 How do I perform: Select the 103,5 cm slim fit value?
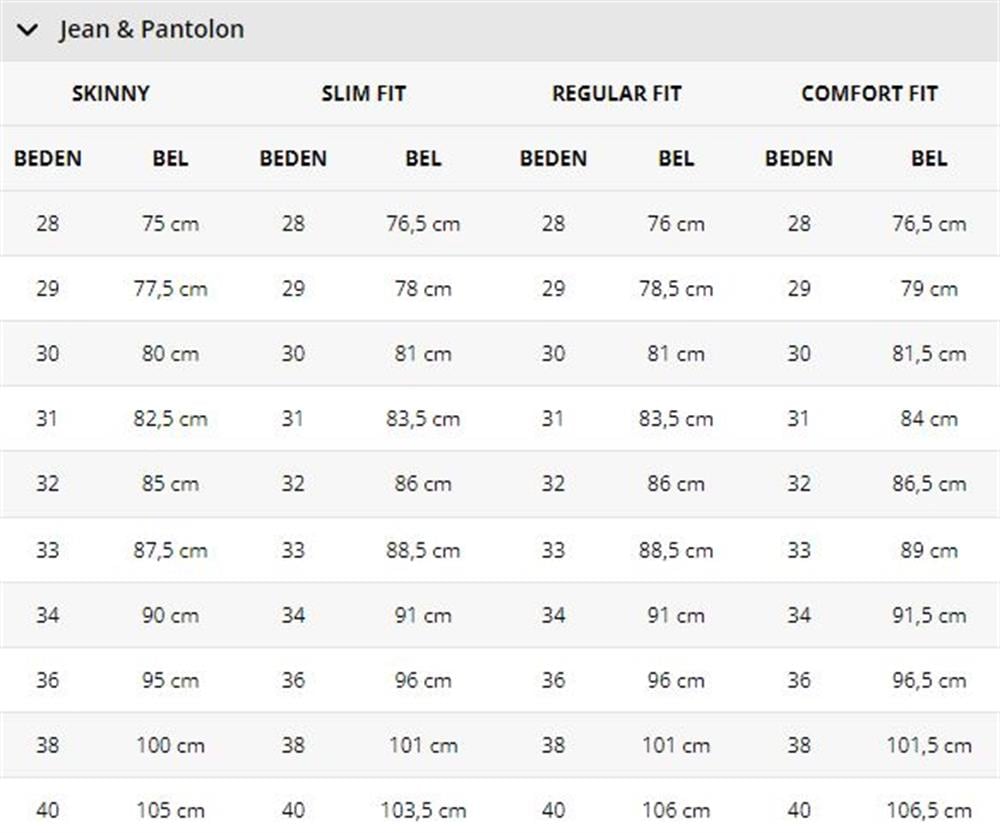[423, 811]
